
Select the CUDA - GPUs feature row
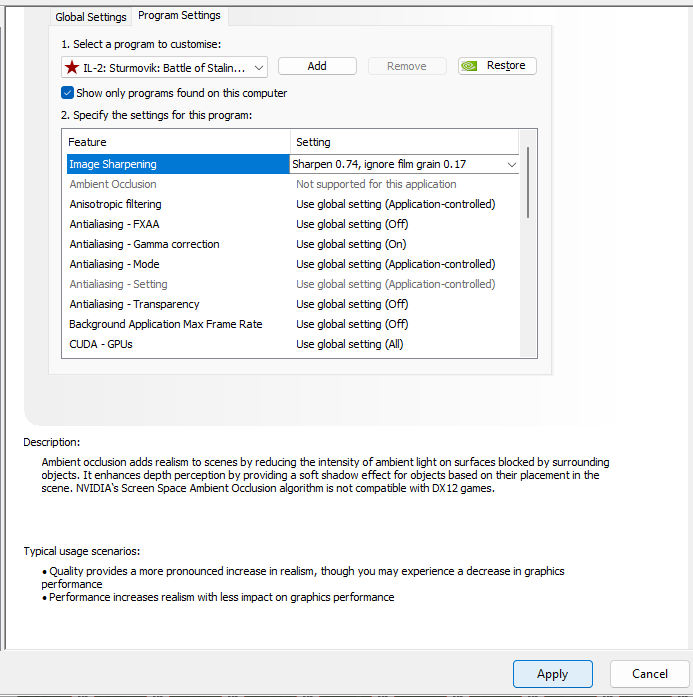(x=101, y=344)
